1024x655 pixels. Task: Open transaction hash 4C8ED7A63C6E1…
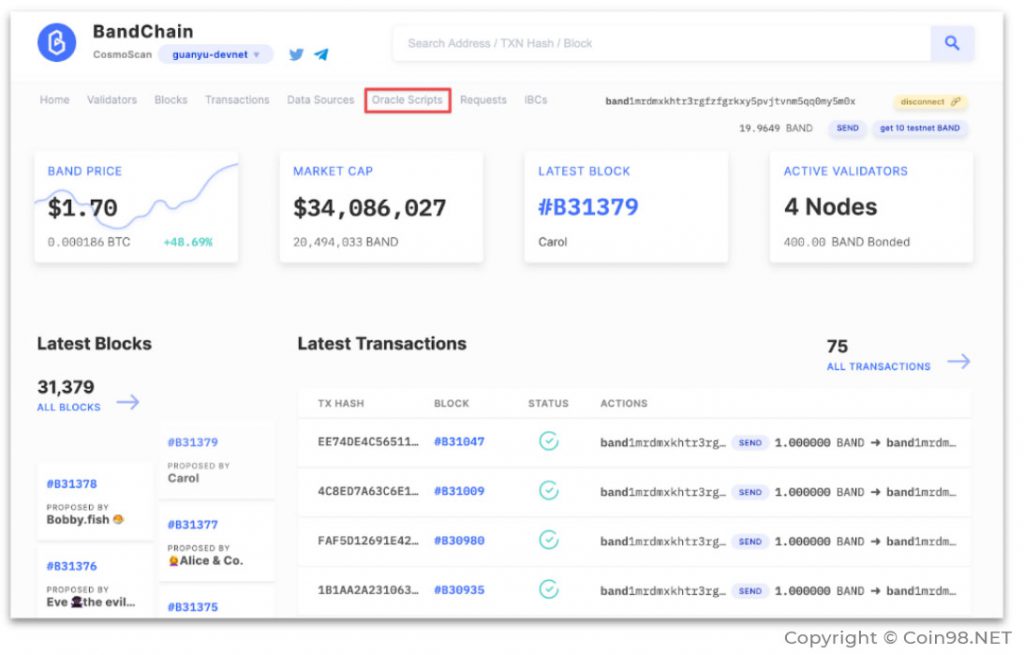(x=368, y=491)
